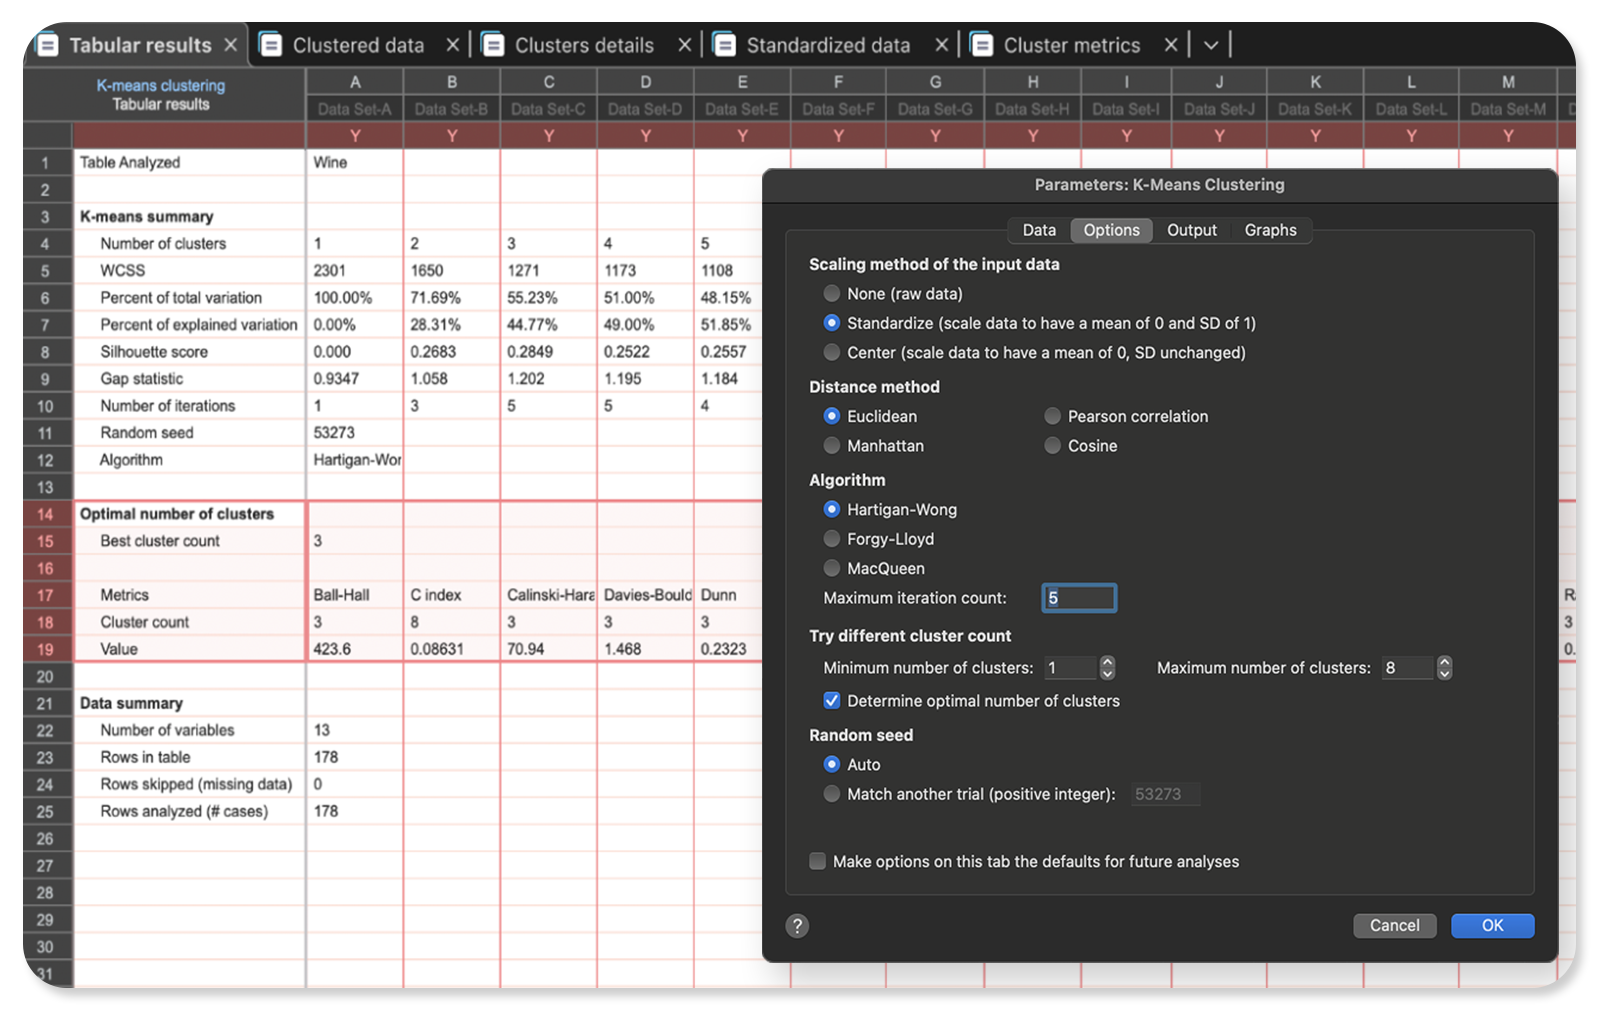
Task: Enable Make options defaults for future analyses
Action: point(818,861)
